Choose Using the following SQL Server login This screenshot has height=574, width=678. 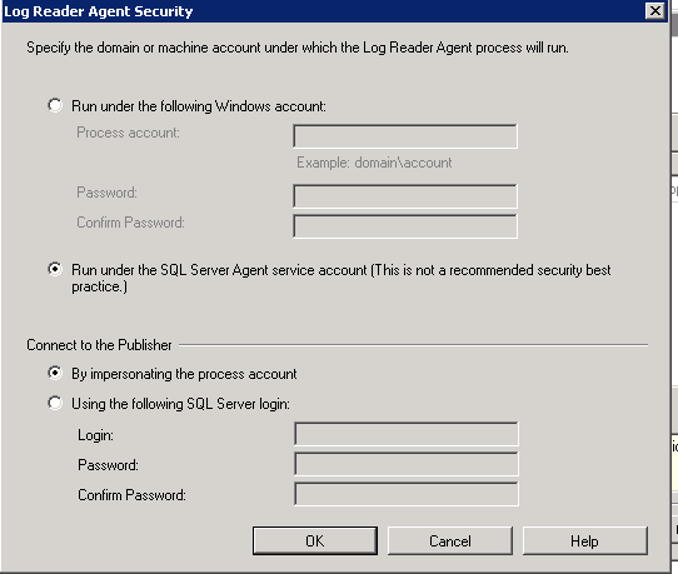(x=54, y=403)
